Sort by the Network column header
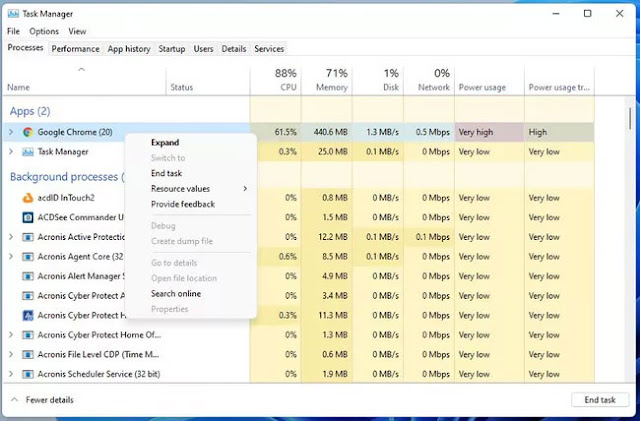The height and width of the screenshot is (421, 640). point(429,80)
